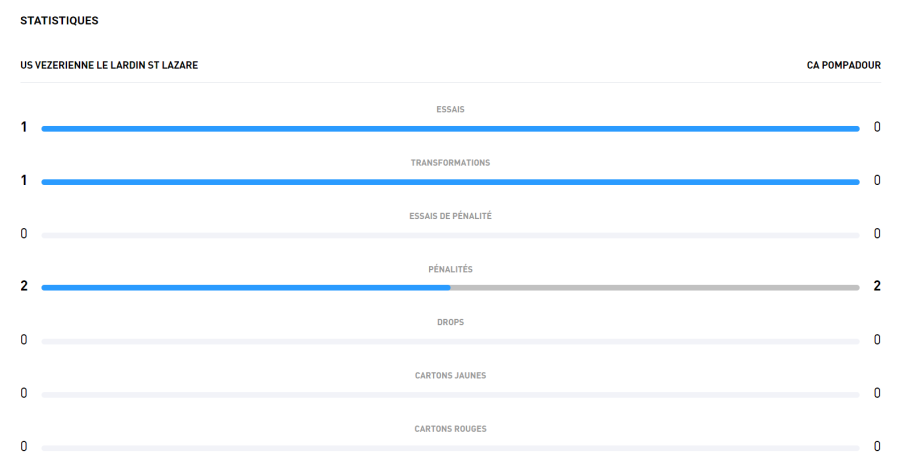The width and height of the screenshot is (900, 467).
Task: Click the grey part of the PÉNALITÉS bar
Action: pyautogui.click(x=655, y=287)
